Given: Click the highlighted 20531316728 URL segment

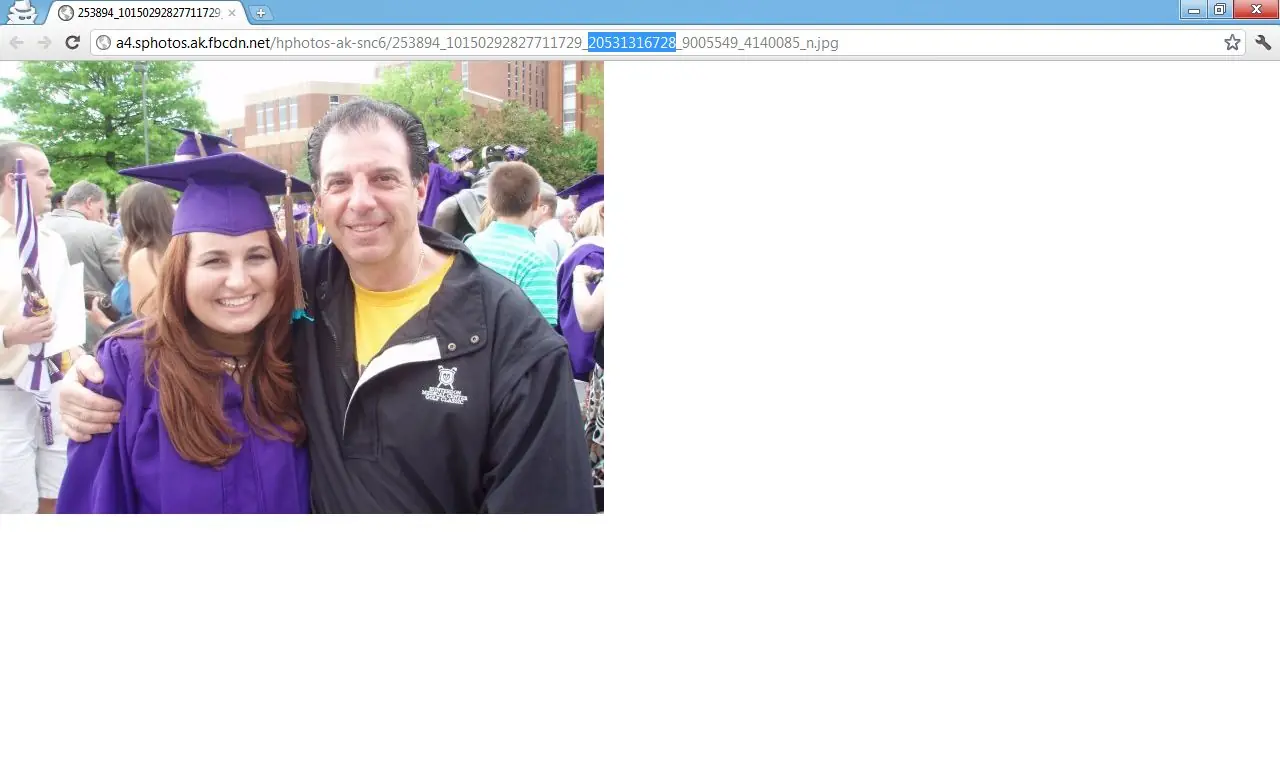Looking at the screenshot, I should 632,42.
